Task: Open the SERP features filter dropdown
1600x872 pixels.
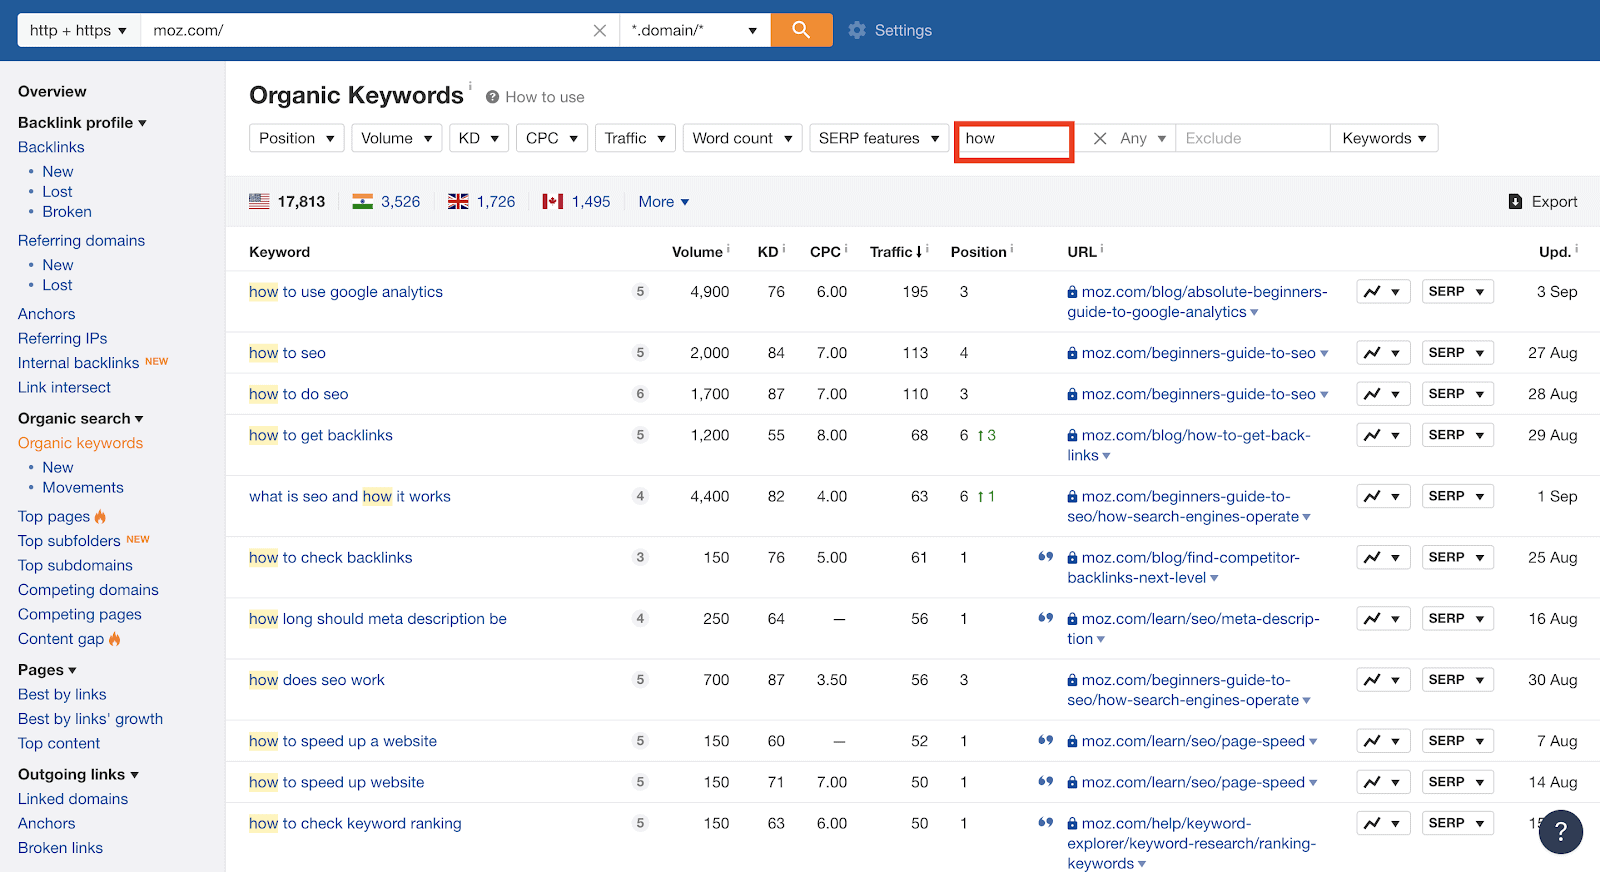Action: 879,138
